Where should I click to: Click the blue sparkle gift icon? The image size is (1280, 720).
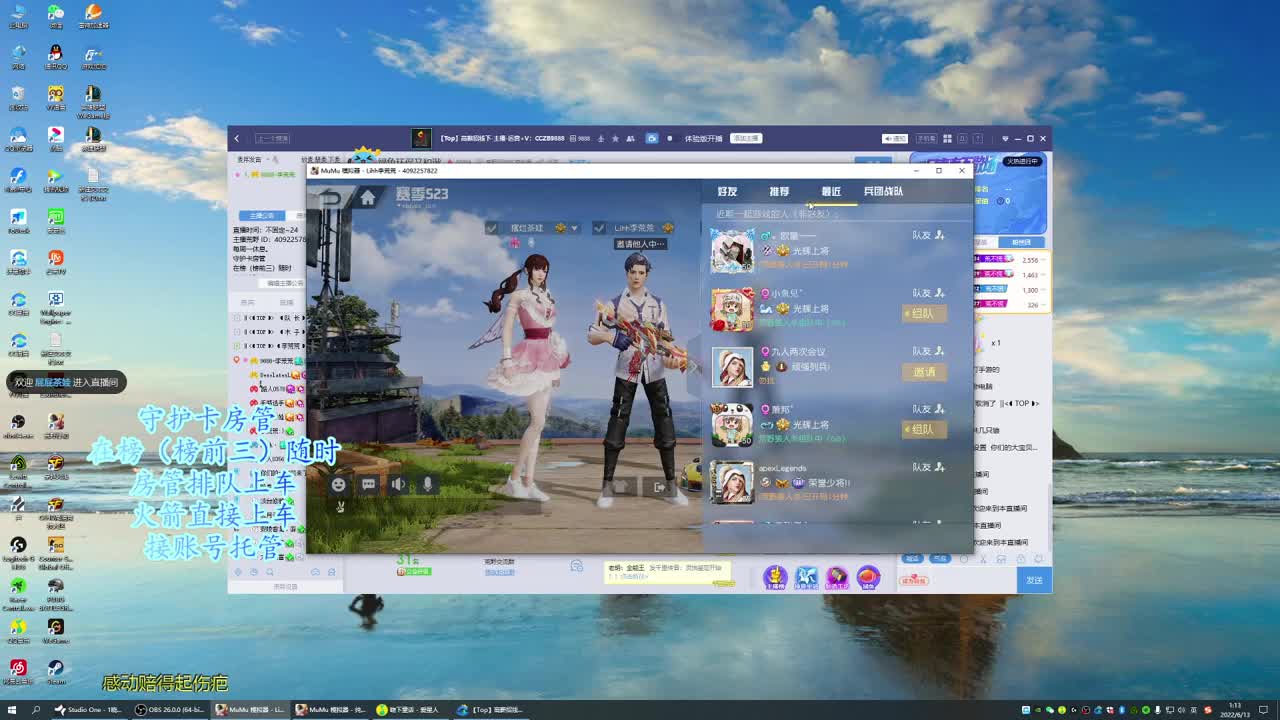click(806, 577)
